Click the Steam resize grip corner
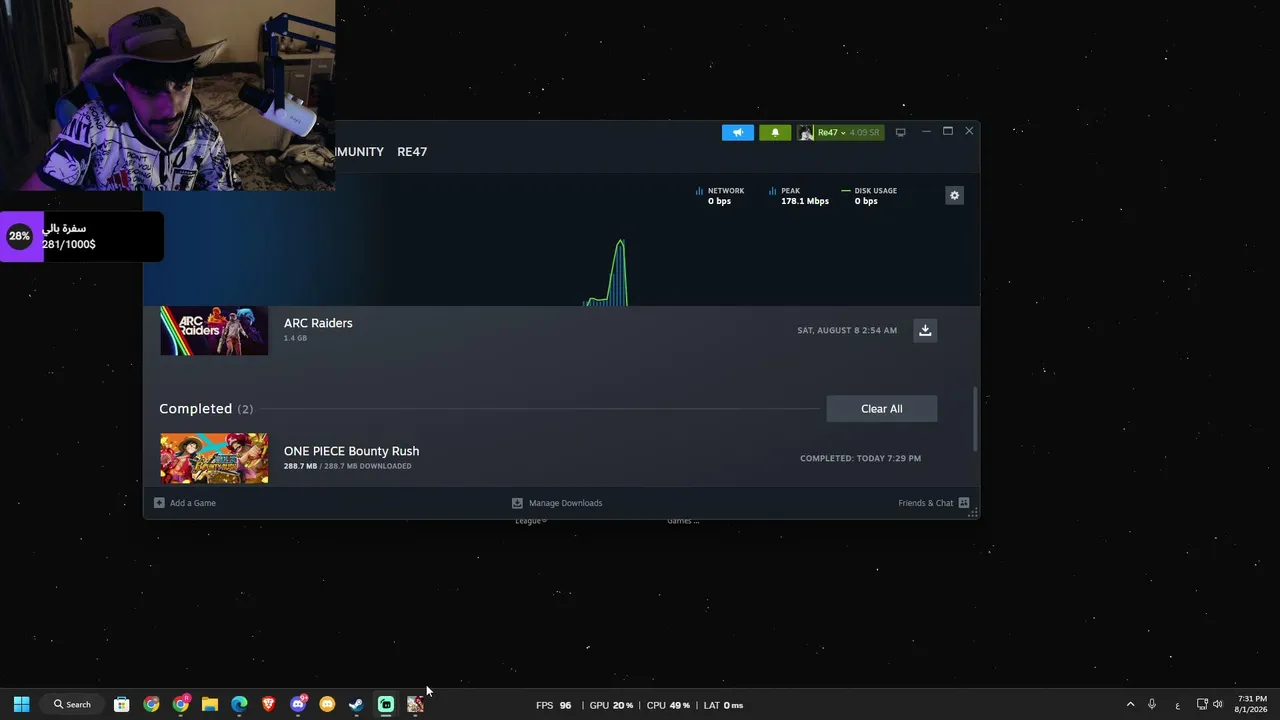1280x720 pixels. click(972, 511)
